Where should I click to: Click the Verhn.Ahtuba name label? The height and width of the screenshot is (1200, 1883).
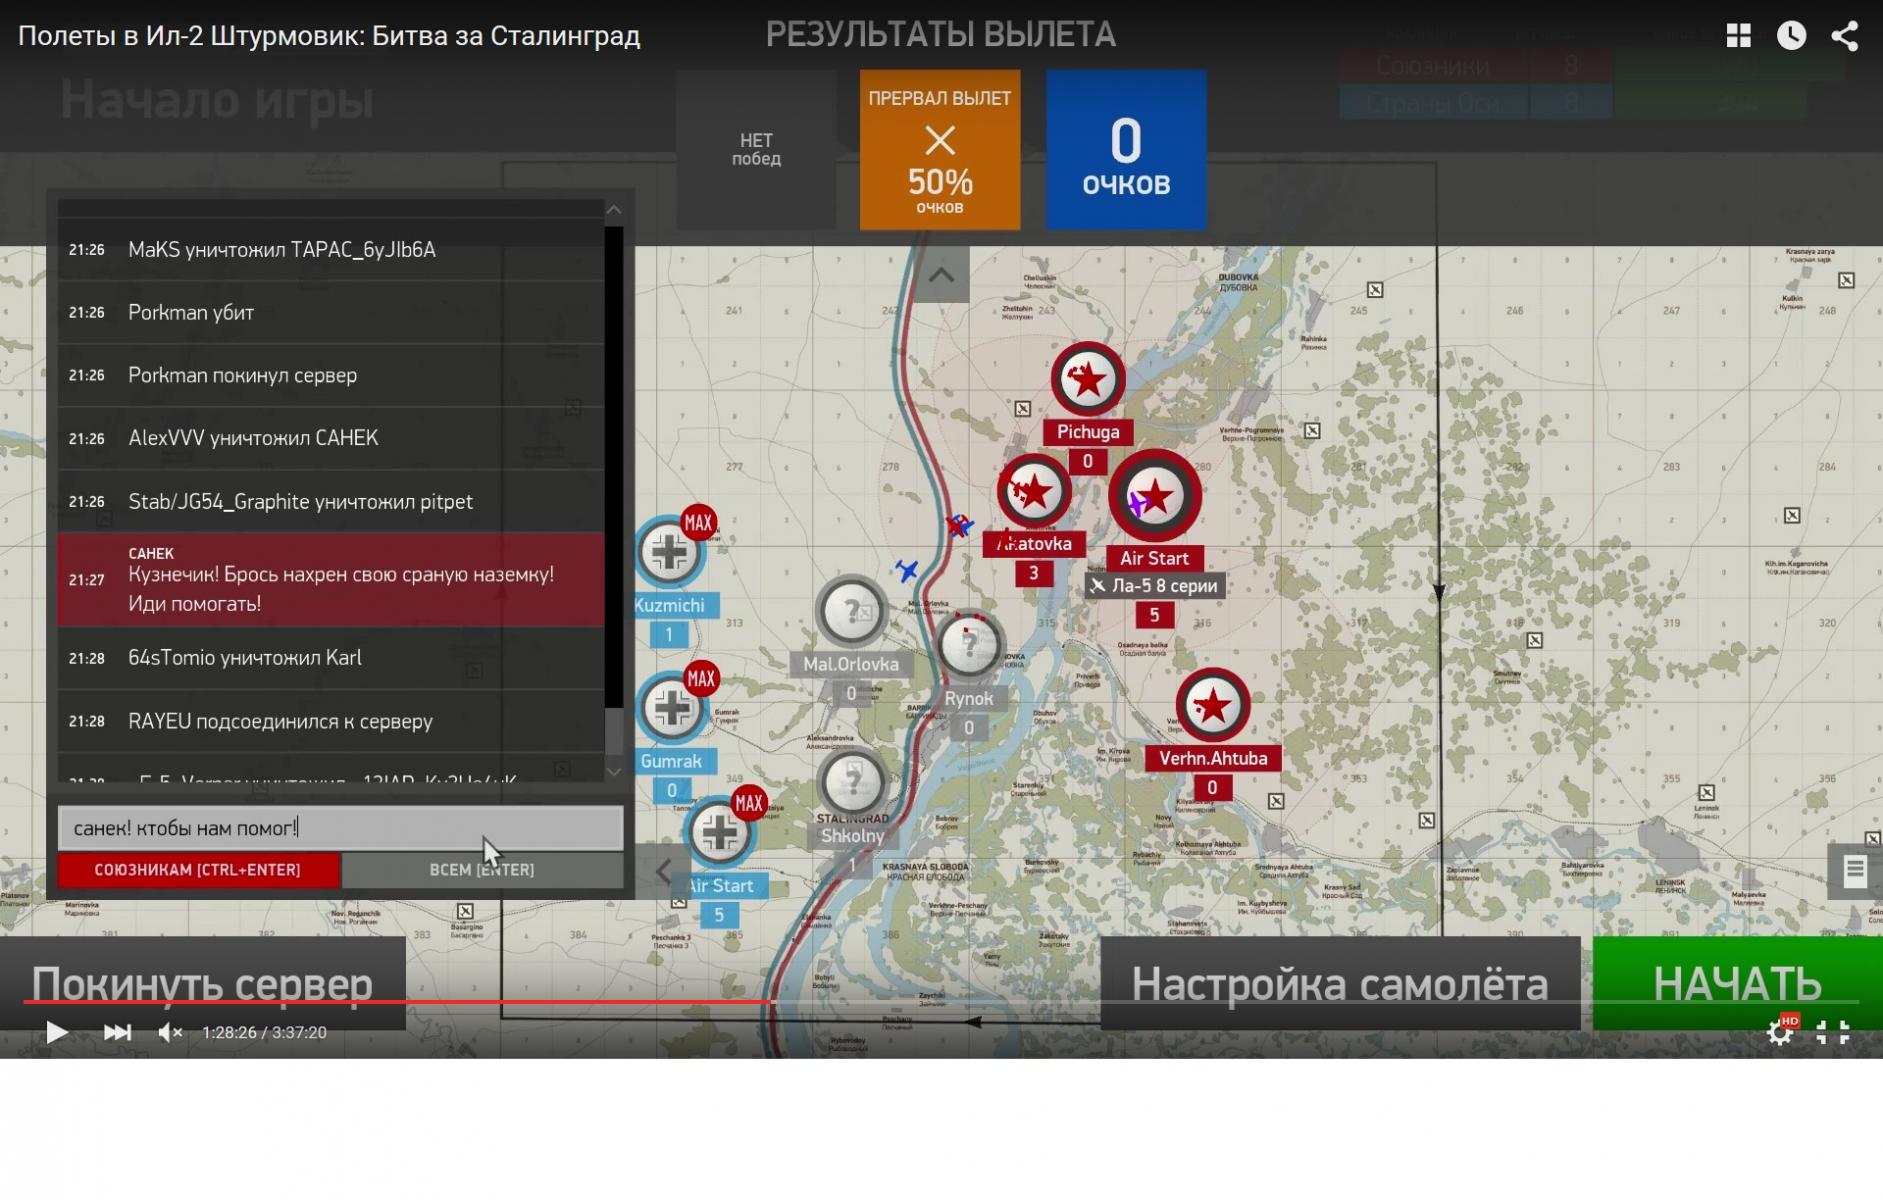1213,758
